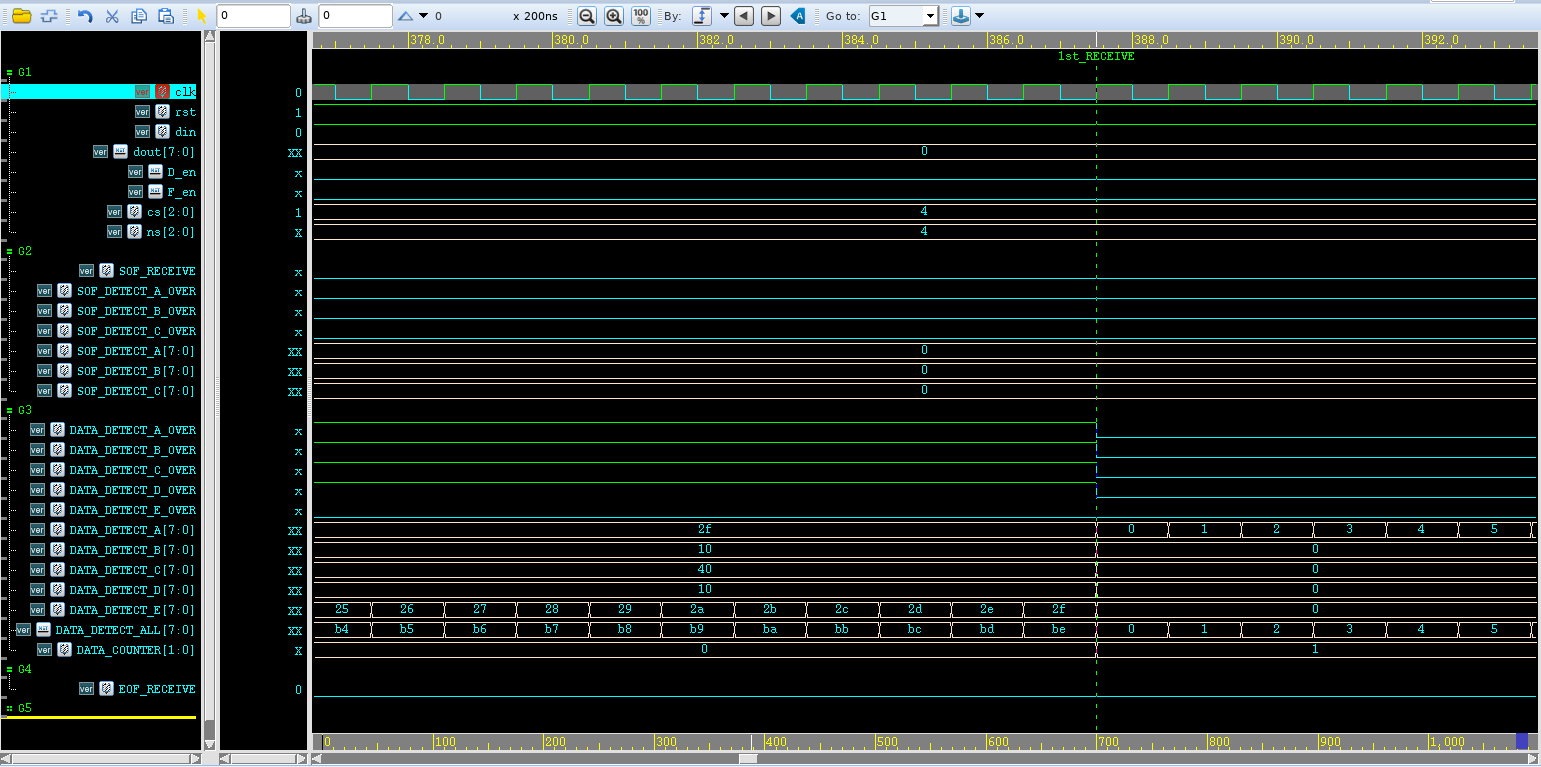Click the signal type icon beside SOF_DETECT_C[7:0]

coord(65,391)
